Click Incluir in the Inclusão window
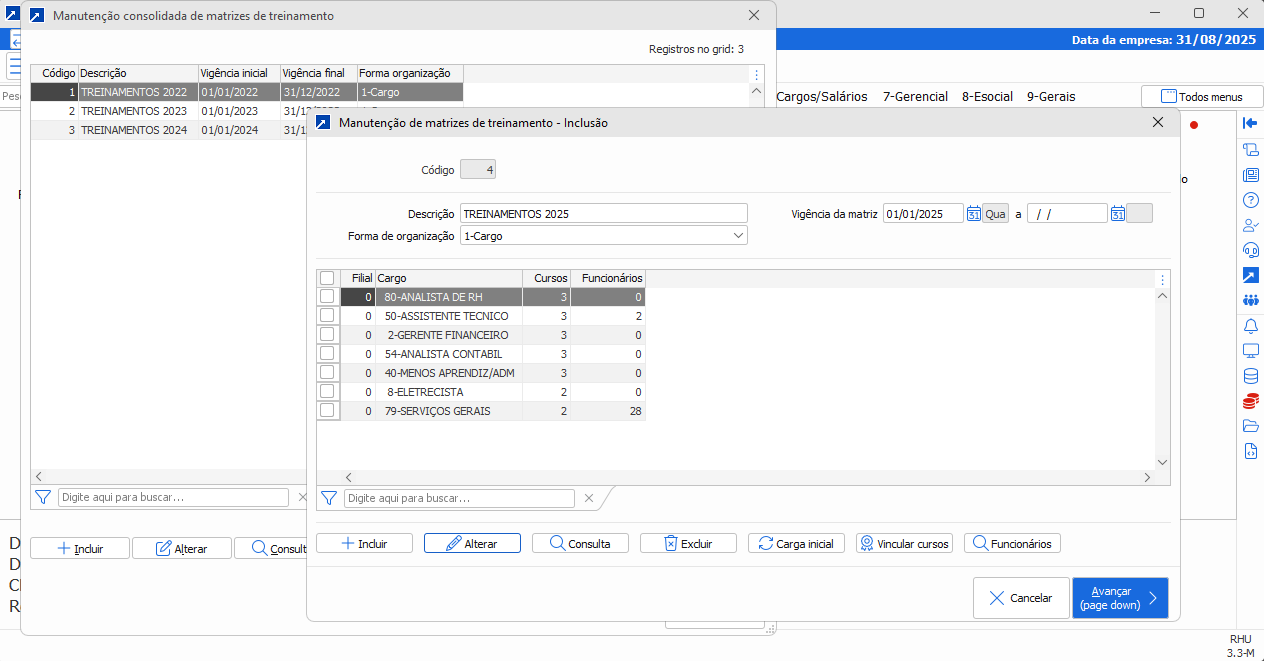Screen dimensions: 1264x661 365,543
